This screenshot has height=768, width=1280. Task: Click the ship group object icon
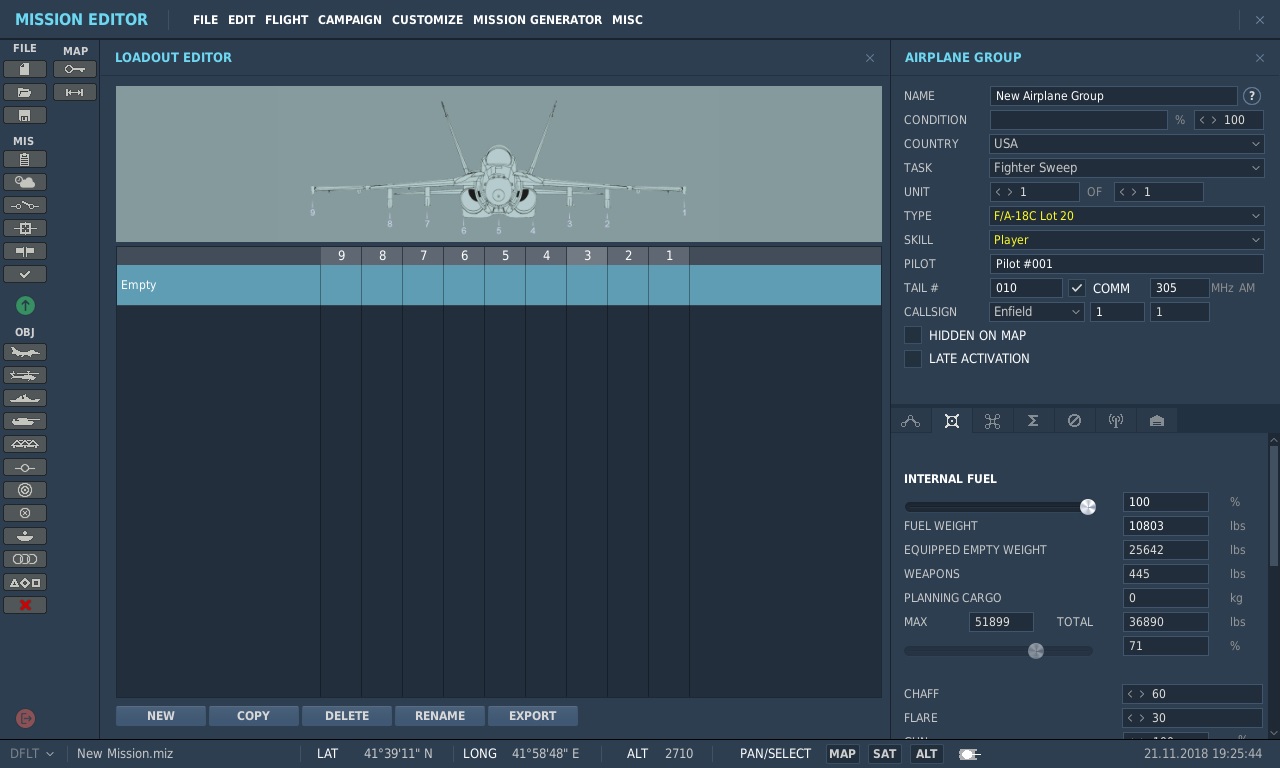click(x=25, y=398)
